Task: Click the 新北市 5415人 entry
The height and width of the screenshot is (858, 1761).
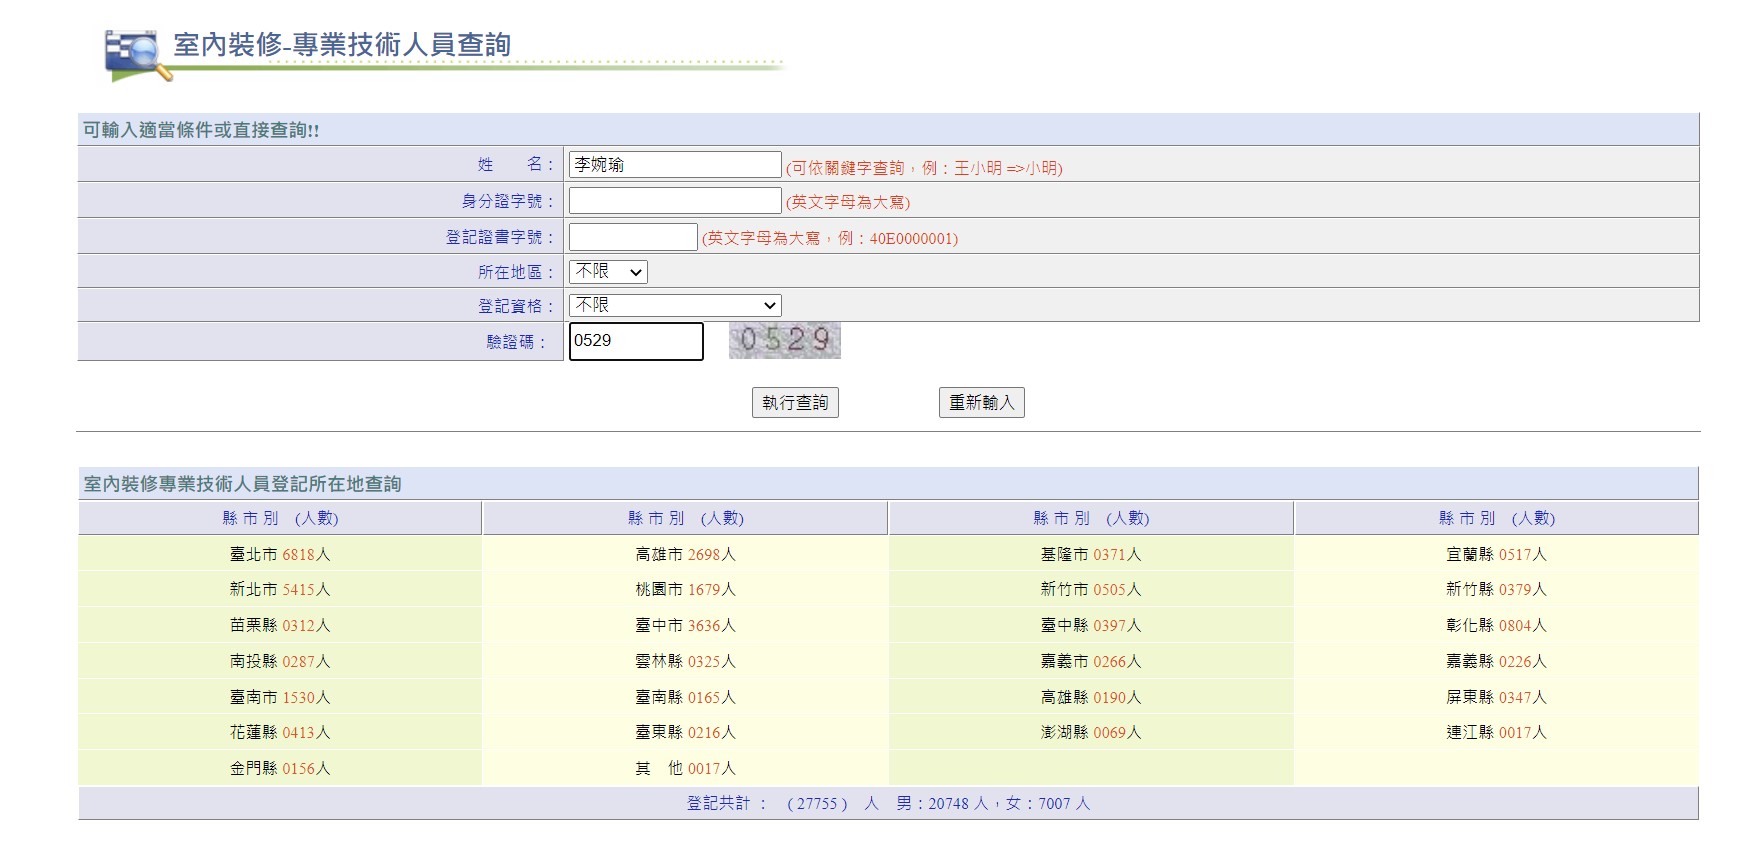Action: (280, 590)
